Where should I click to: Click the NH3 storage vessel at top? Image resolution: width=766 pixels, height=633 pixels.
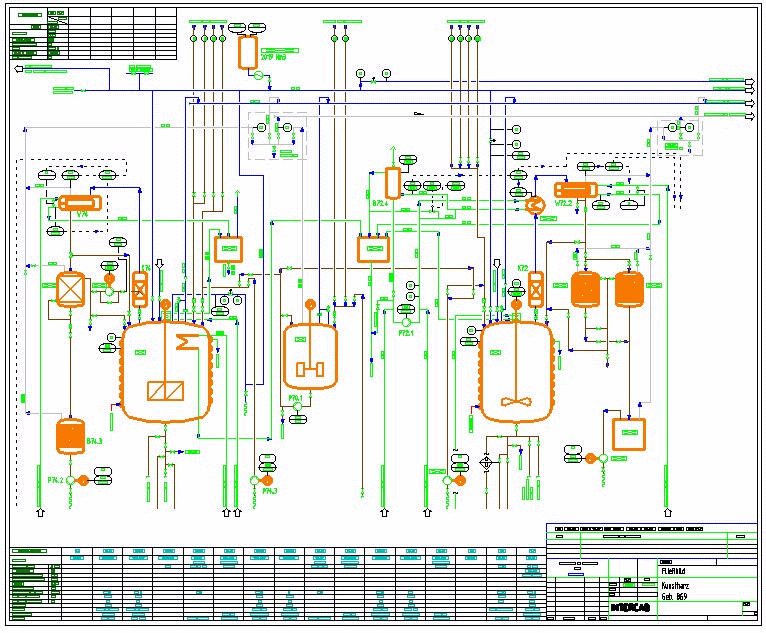[x=248, y=52]
